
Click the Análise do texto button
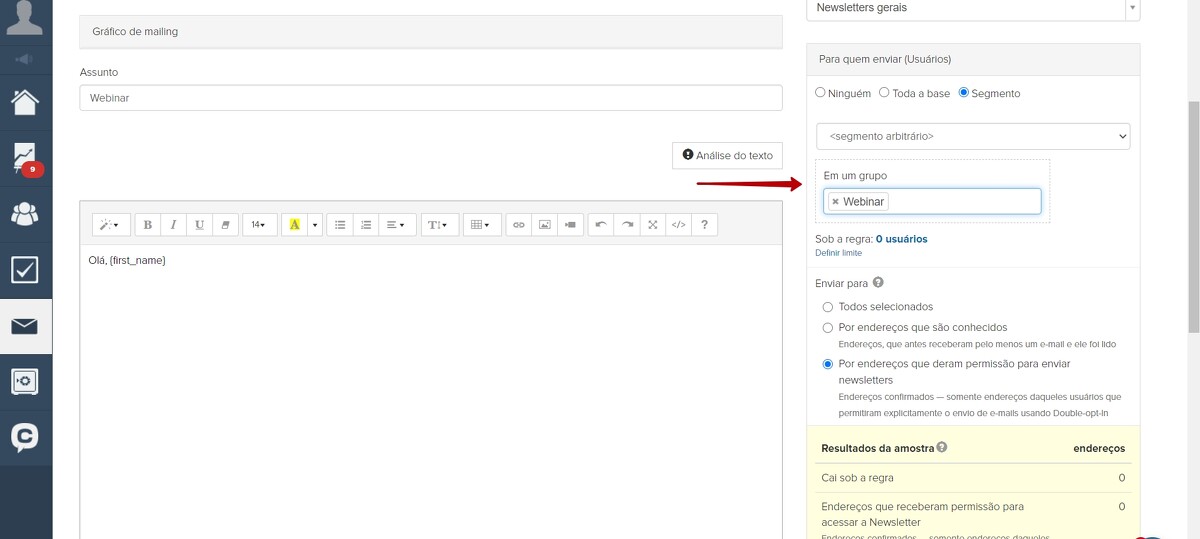click(727, 155)
